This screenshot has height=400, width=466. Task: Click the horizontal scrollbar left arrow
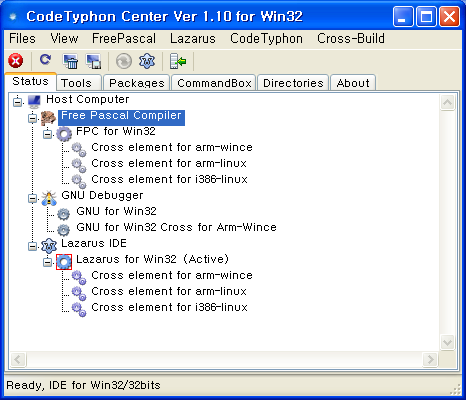[18, 360]
